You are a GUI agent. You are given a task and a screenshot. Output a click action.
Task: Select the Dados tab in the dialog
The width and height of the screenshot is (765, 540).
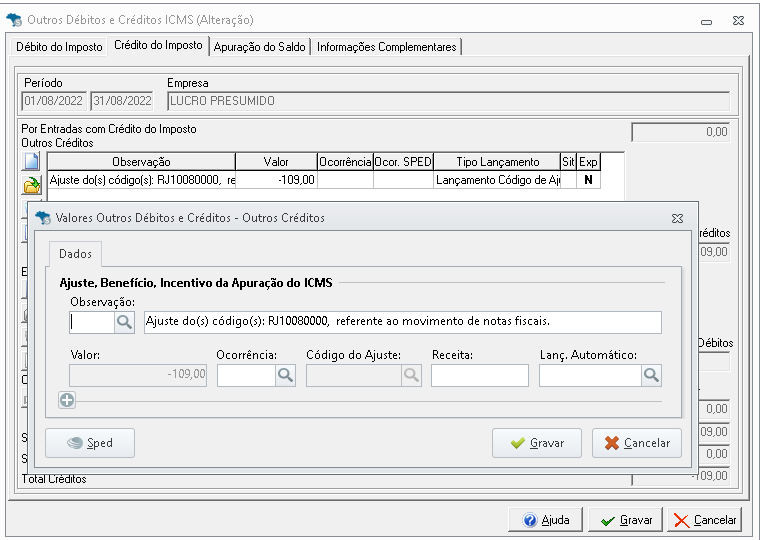click(75, 254)
